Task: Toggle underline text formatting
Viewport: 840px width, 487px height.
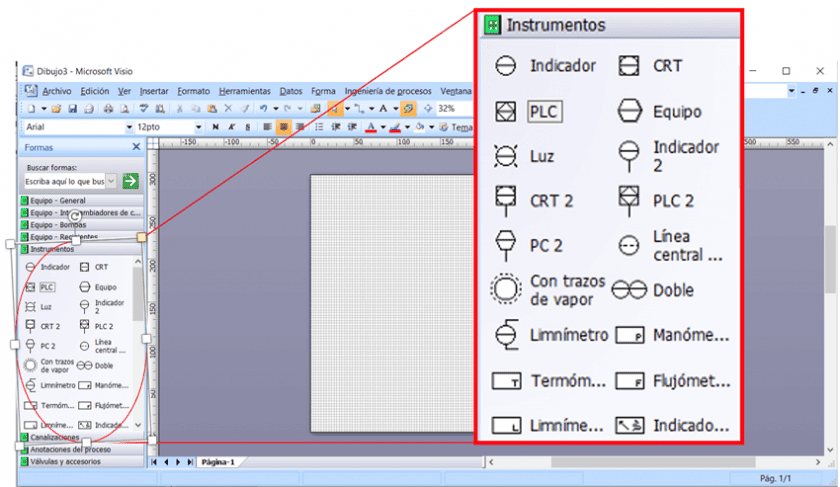Action: (x=247, y=127)
